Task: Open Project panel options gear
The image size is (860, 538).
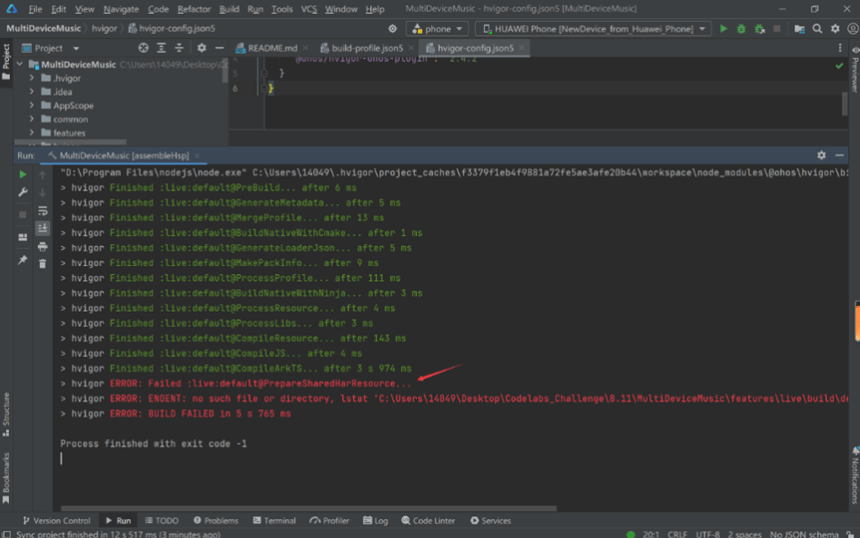Action: 201,48
